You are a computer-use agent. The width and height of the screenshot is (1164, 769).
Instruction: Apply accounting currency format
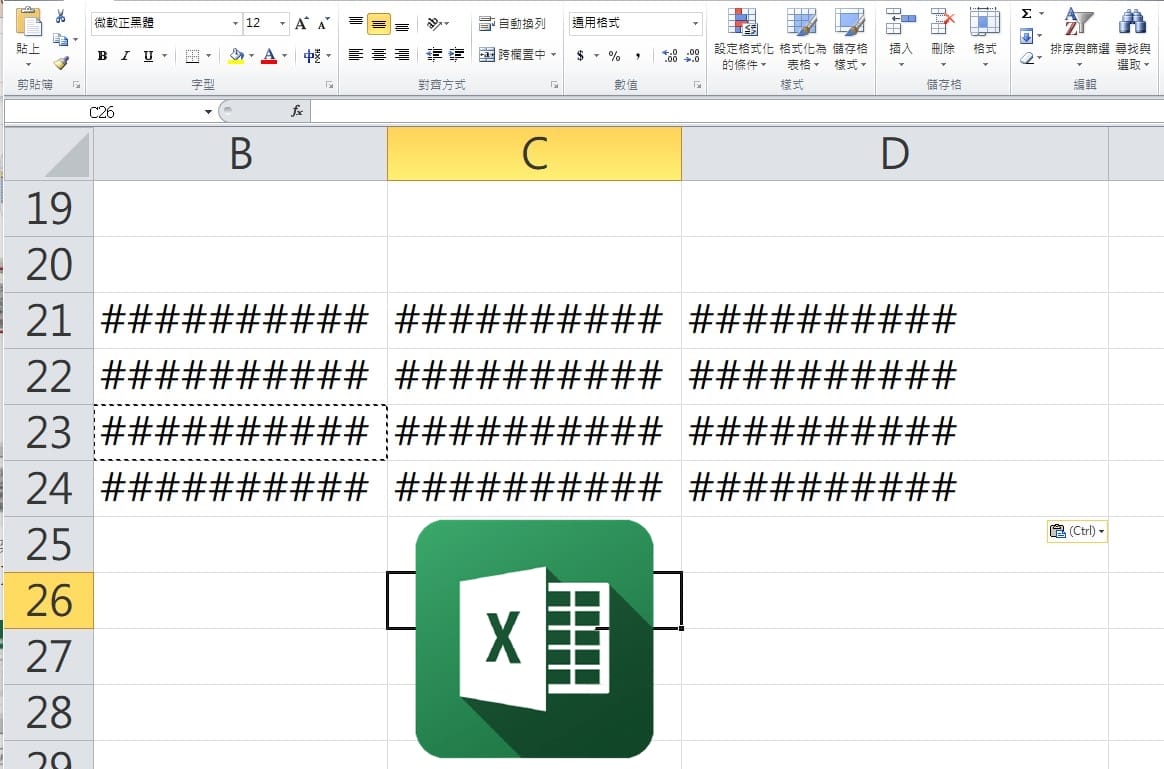580,56
